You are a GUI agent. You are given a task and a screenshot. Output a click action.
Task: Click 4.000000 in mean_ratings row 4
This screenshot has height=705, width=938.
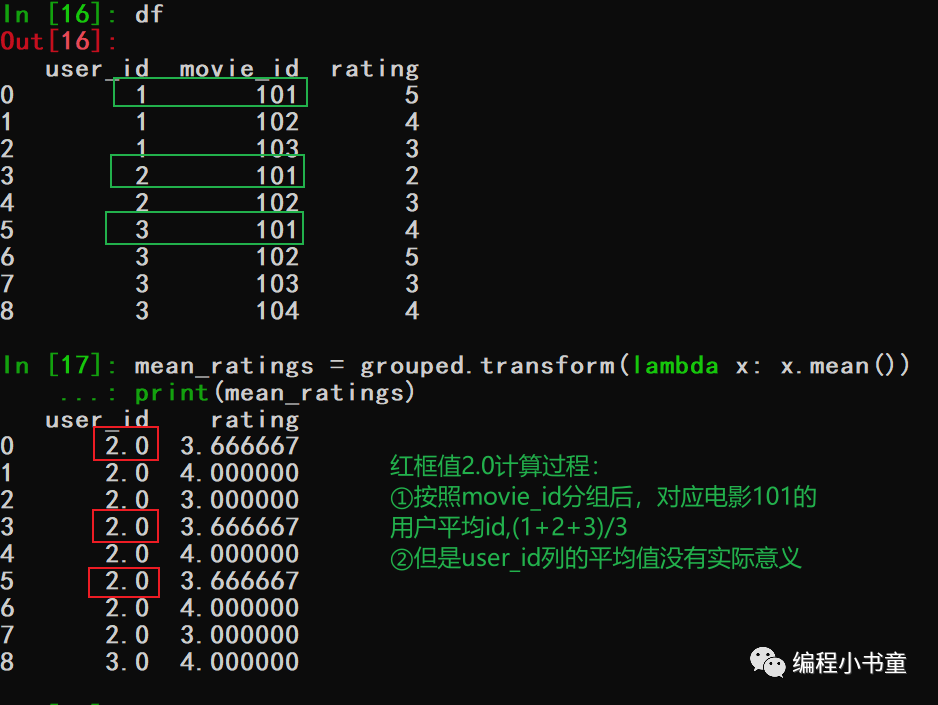(239, 554)
